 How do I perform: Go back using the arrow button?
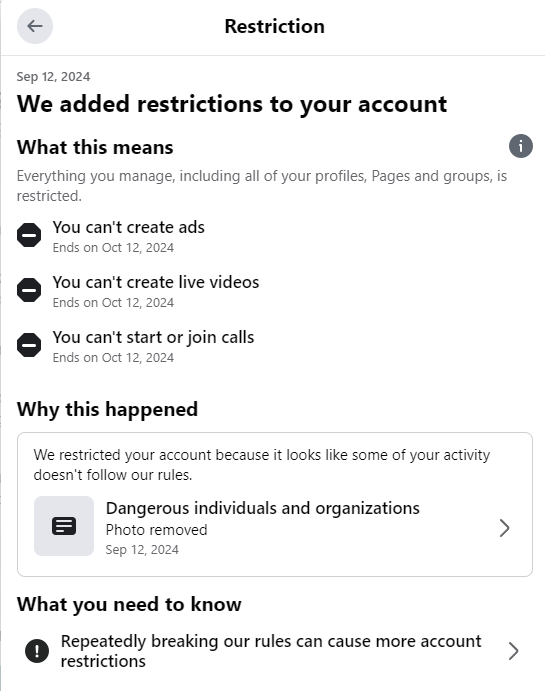click(35, 26)
